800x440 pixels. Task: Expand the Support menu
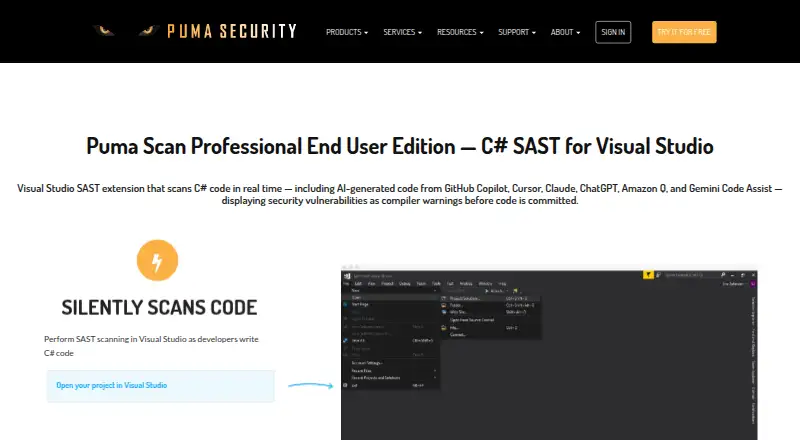[x=517, y=32]
